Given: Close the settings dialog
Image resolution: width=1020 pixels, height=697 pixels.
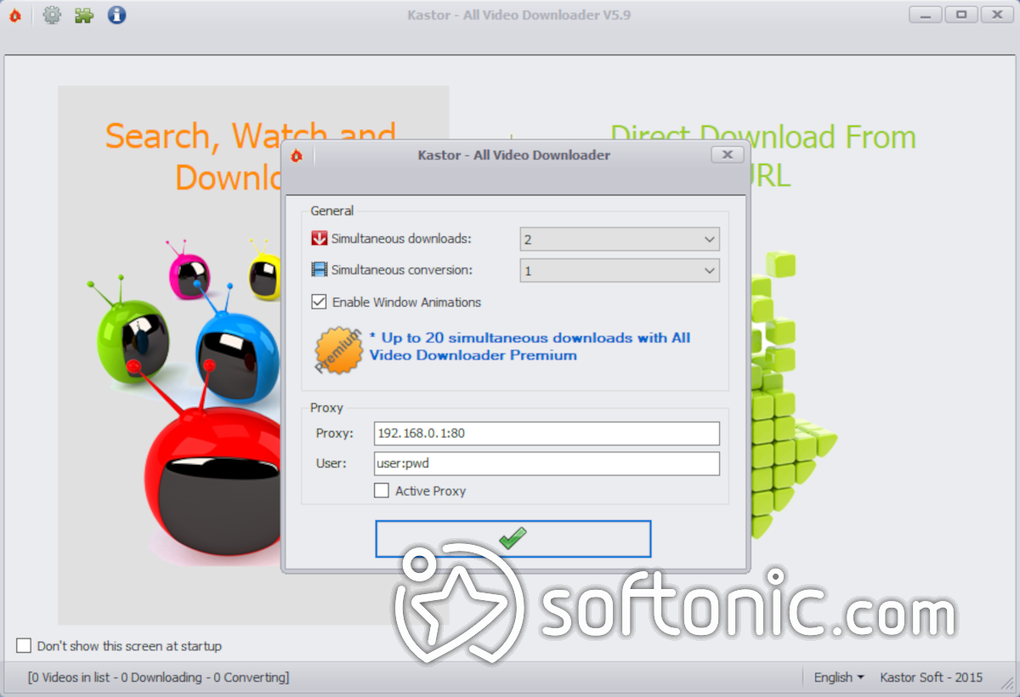Looking at the screenshot, I should coord(727,155).
